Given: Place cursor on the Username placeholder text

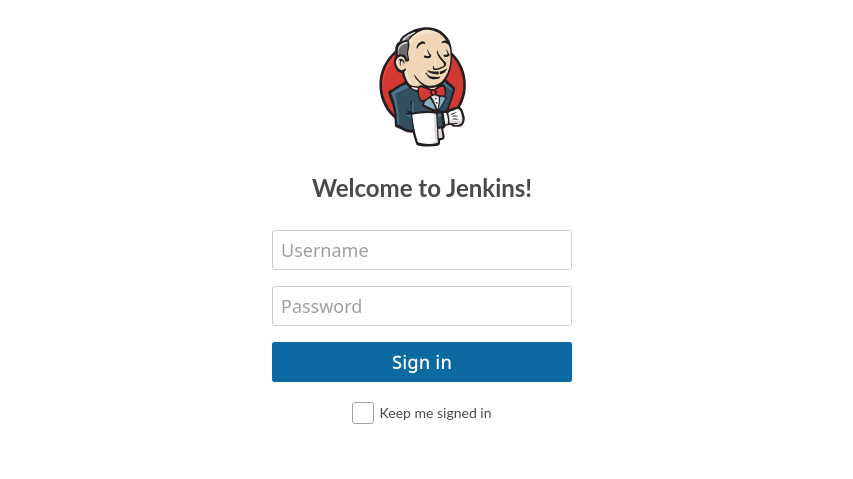Looking at the screenshot, I should pyautogui.click(x=325, y=250).
